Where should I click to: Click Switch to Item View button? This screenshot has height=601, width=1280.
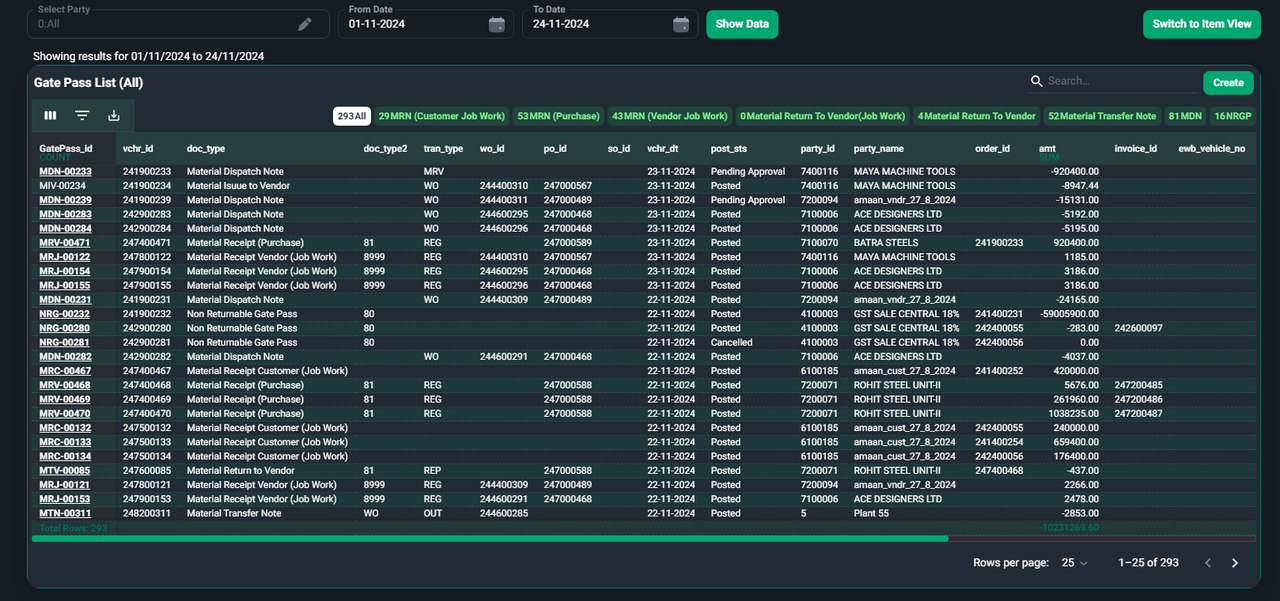click(1202, 24)
